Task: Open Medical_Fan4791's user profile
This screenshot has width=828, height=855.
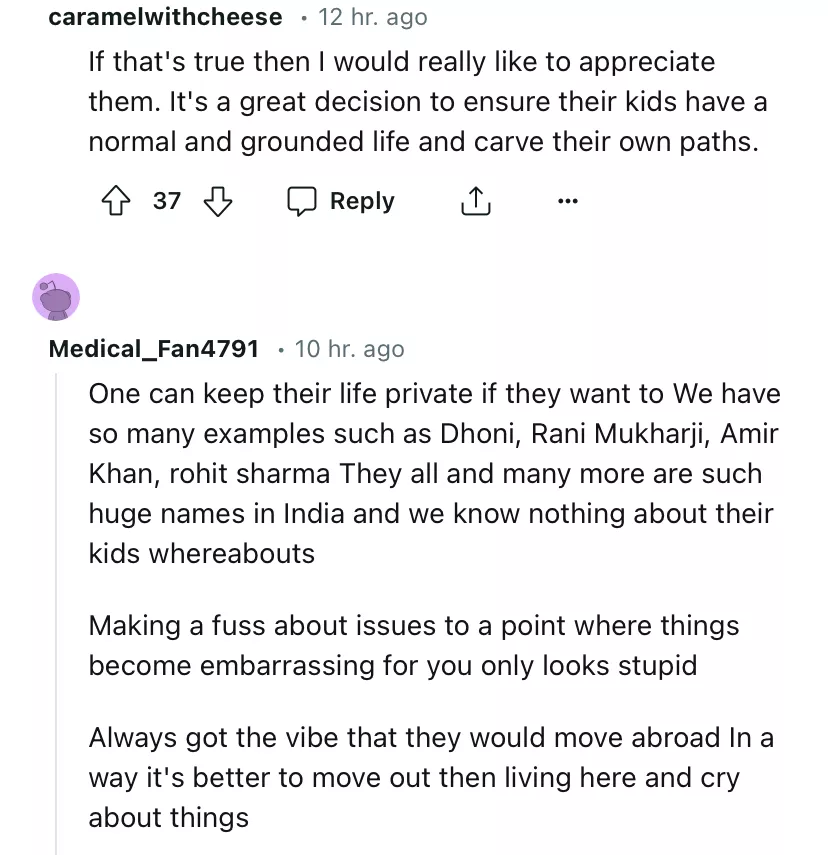Action: coord(154,349)
